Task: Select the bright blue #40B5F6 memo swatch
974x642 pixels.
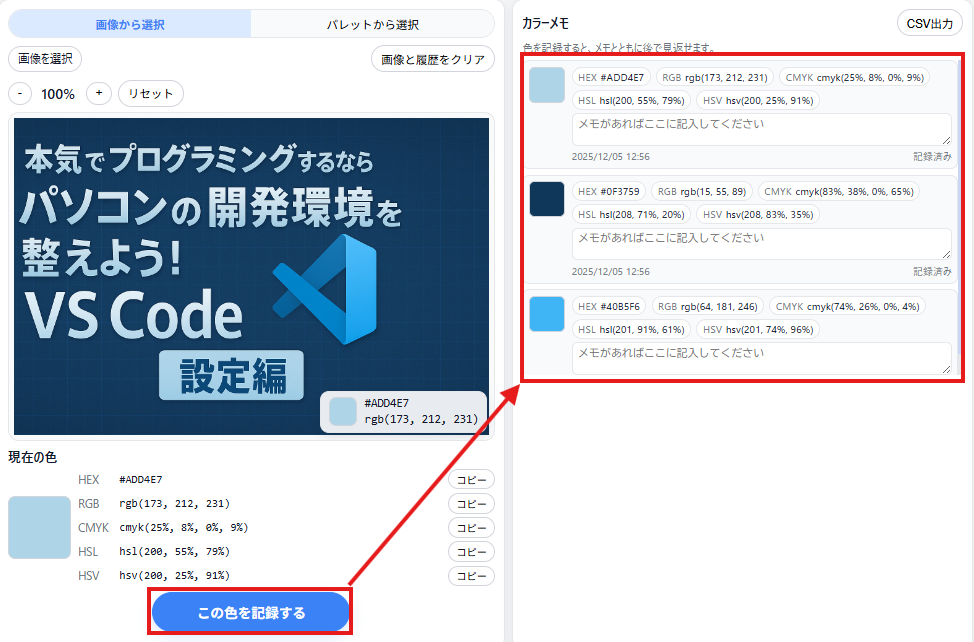Action: click(547, 314)
